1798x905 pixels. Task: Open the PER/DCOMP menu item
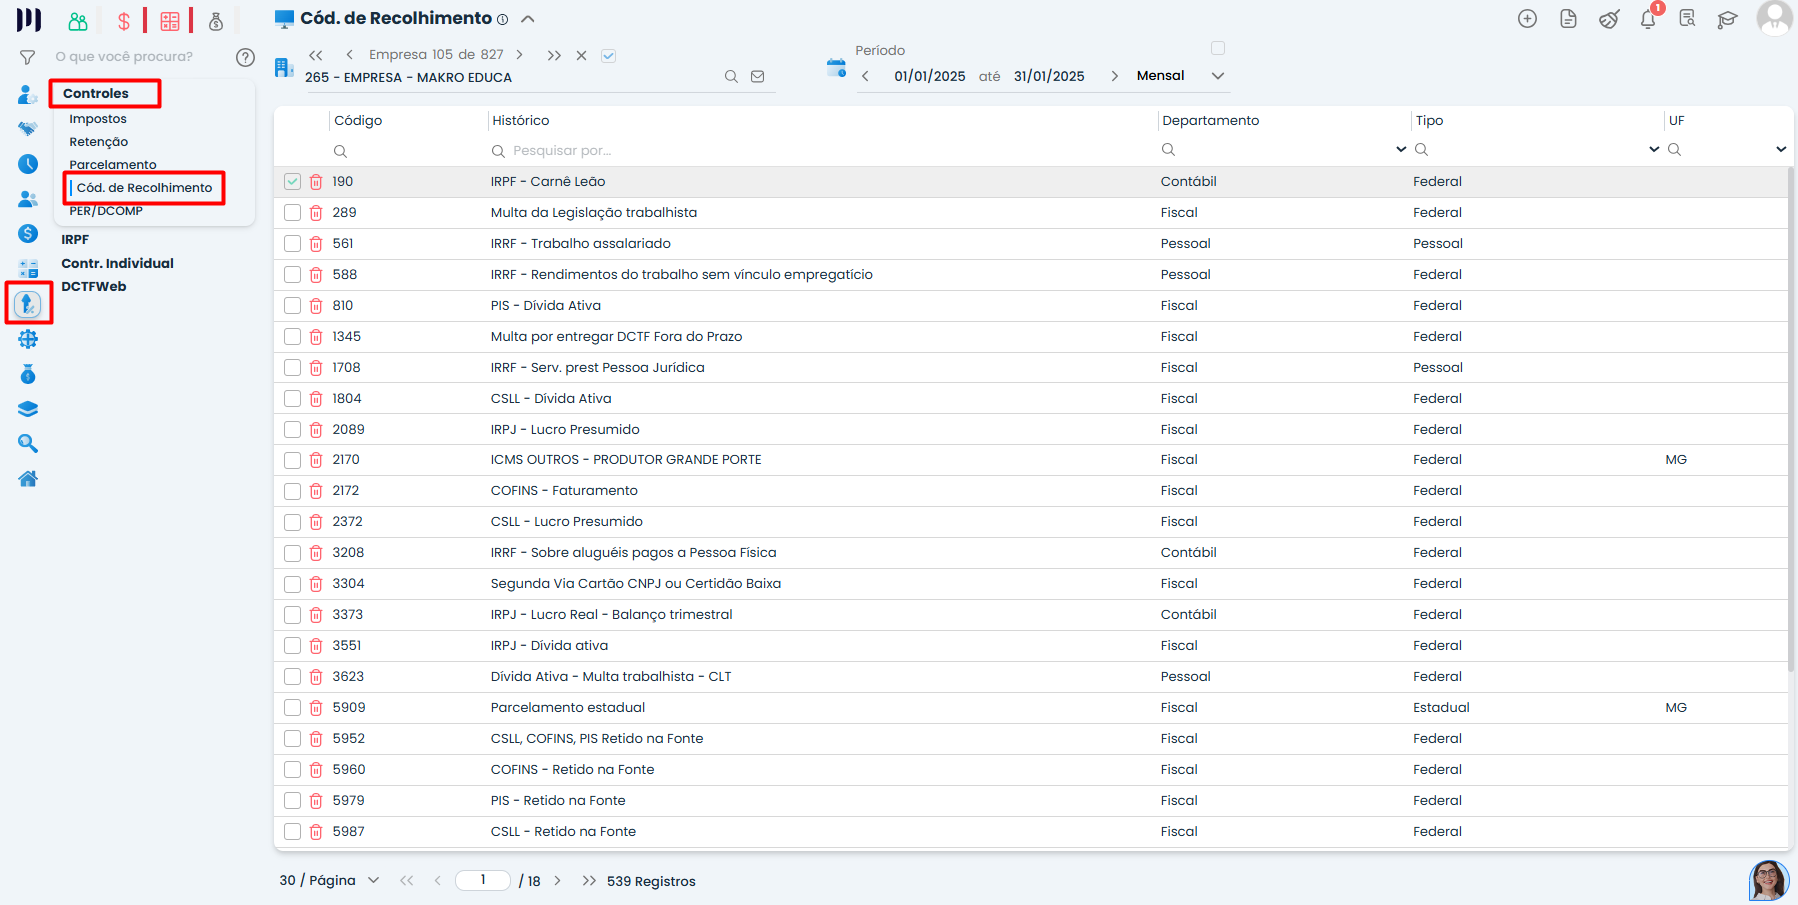coord(106,211)
